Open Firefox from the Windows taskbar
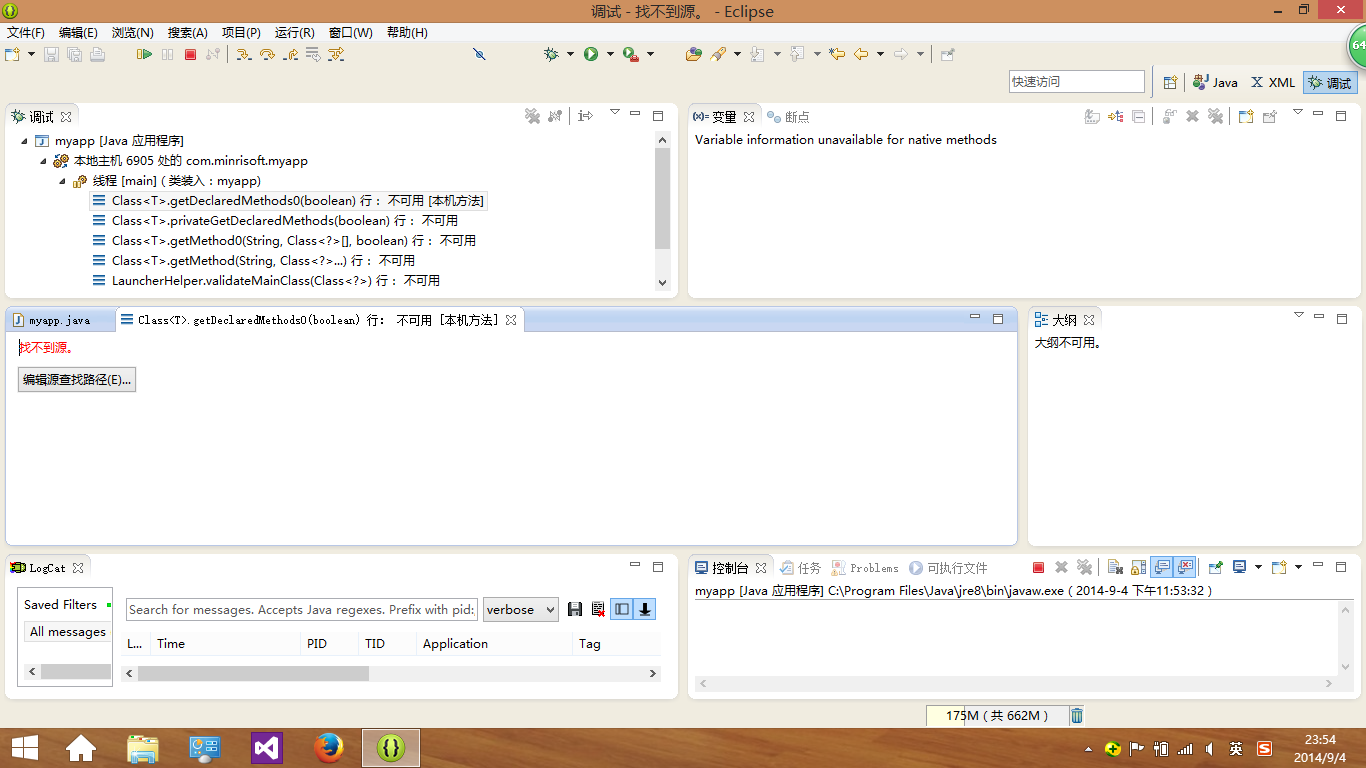Screen dimensions: 1366x768 tap(329, 748)
